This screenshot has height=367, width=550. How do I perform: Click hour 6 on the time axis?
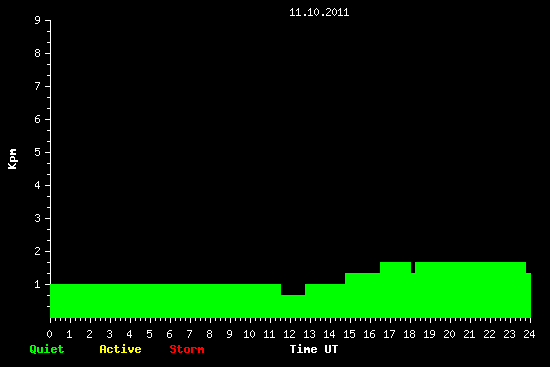[x=169, y=334]
